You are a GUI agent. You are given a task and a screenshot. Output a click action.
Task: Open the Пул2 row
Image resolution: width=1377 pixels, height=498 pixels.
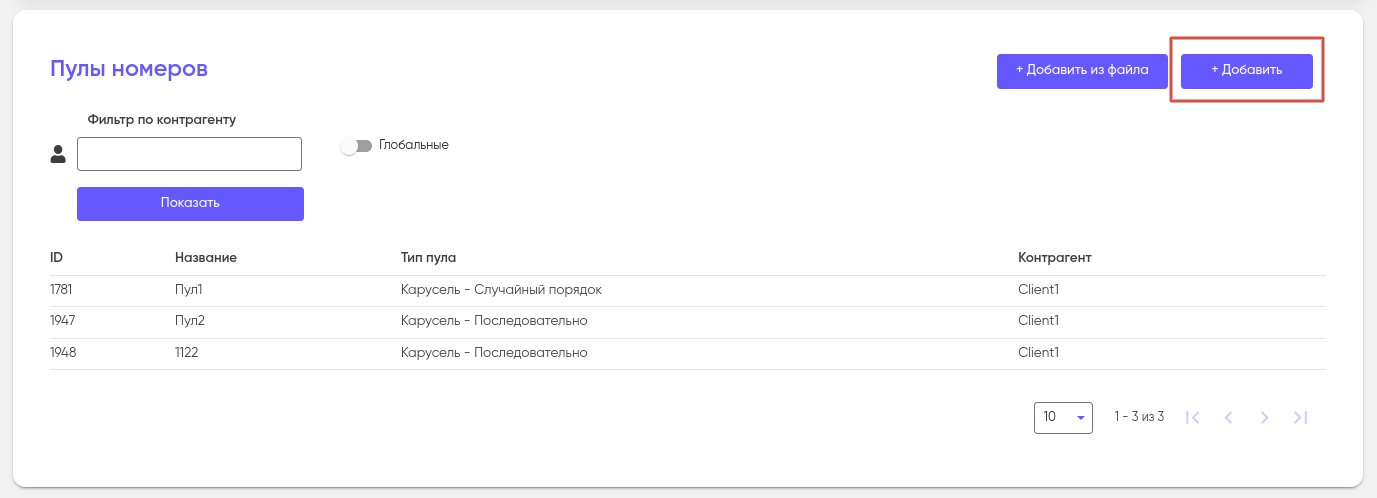[x=189, y=321]
